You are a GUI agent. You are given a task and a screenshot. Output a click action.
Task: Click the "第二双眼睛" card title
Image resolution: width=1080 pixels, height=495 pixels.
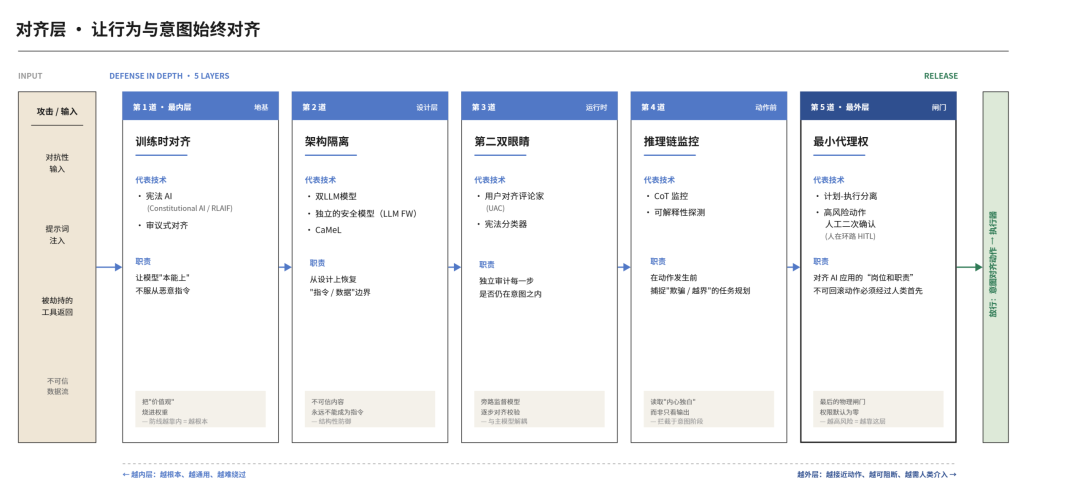tap(501, 142)
